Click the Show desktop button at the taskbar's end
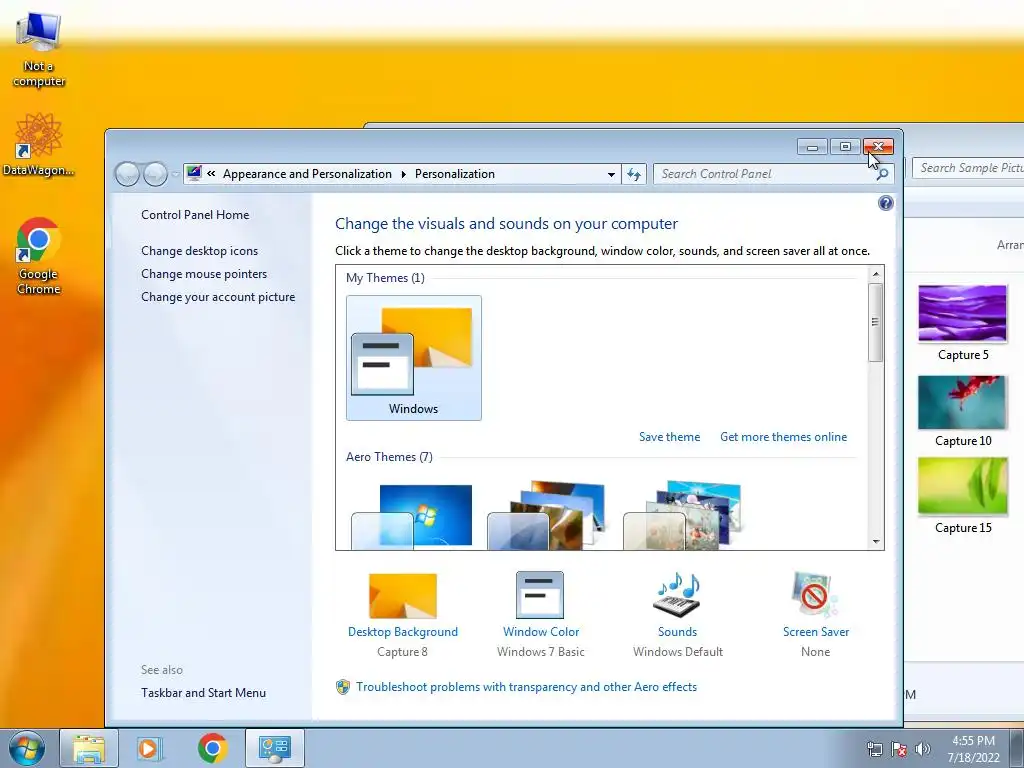Viewport: 1024px width, 768px height. (x=1016, y=748)
